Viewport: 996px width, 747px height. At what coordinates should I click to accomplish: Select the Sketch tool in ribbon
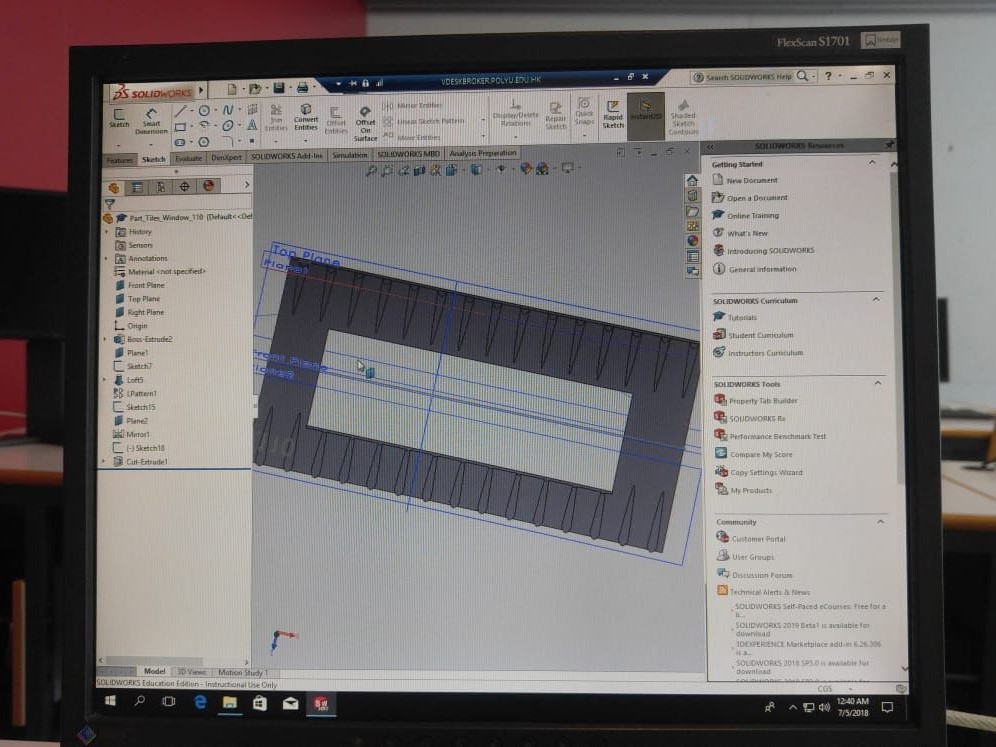pos(119,118)
